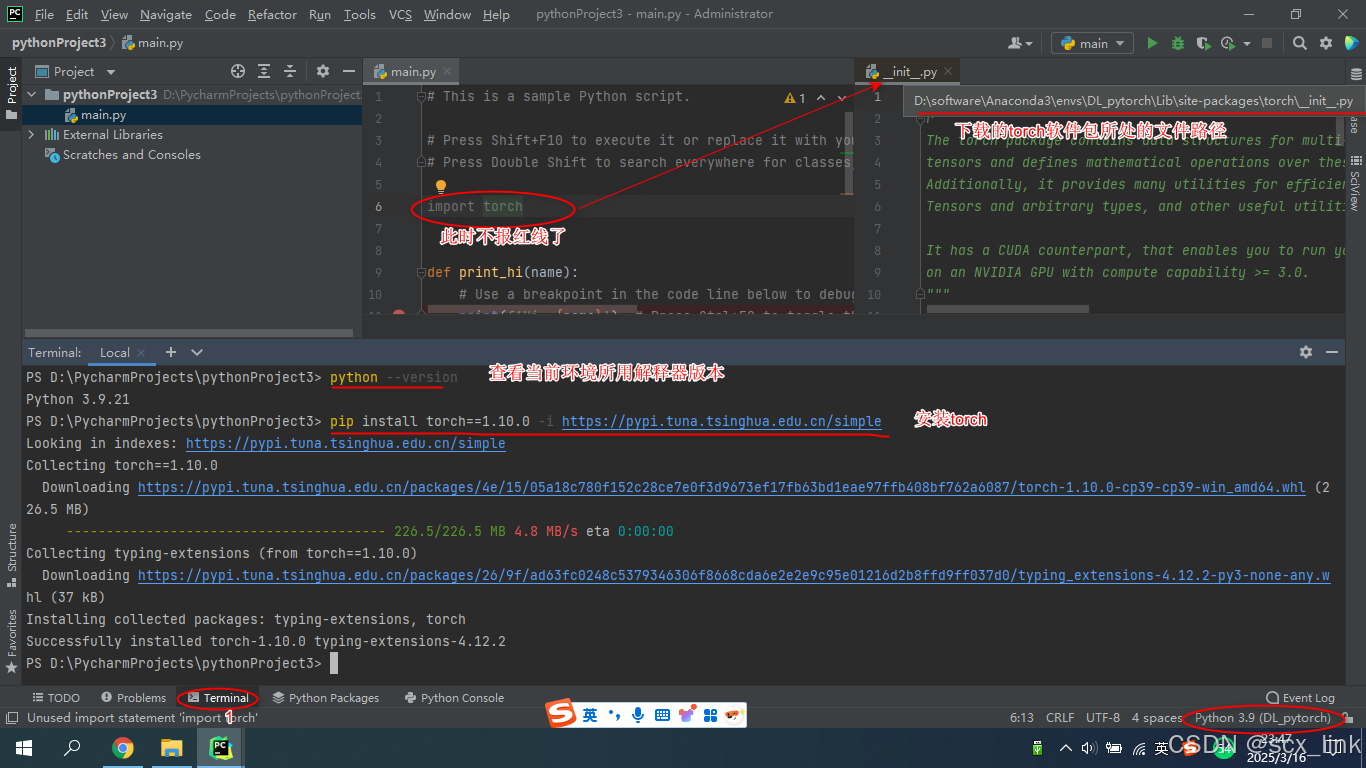Run the main configuration with green play icon

[1152, 43]
